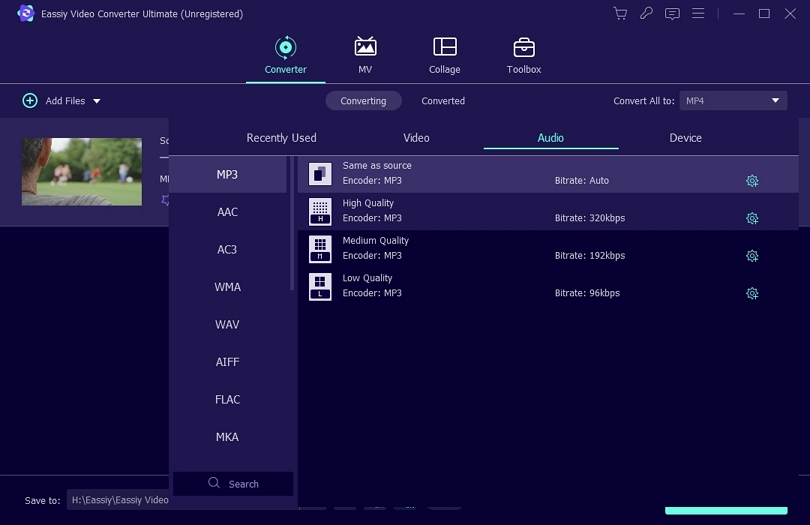This screenshot has height=525, width=810.
Task: Maximize the Eassiy window
Action: pyautogui.click(x=765, y=13)
